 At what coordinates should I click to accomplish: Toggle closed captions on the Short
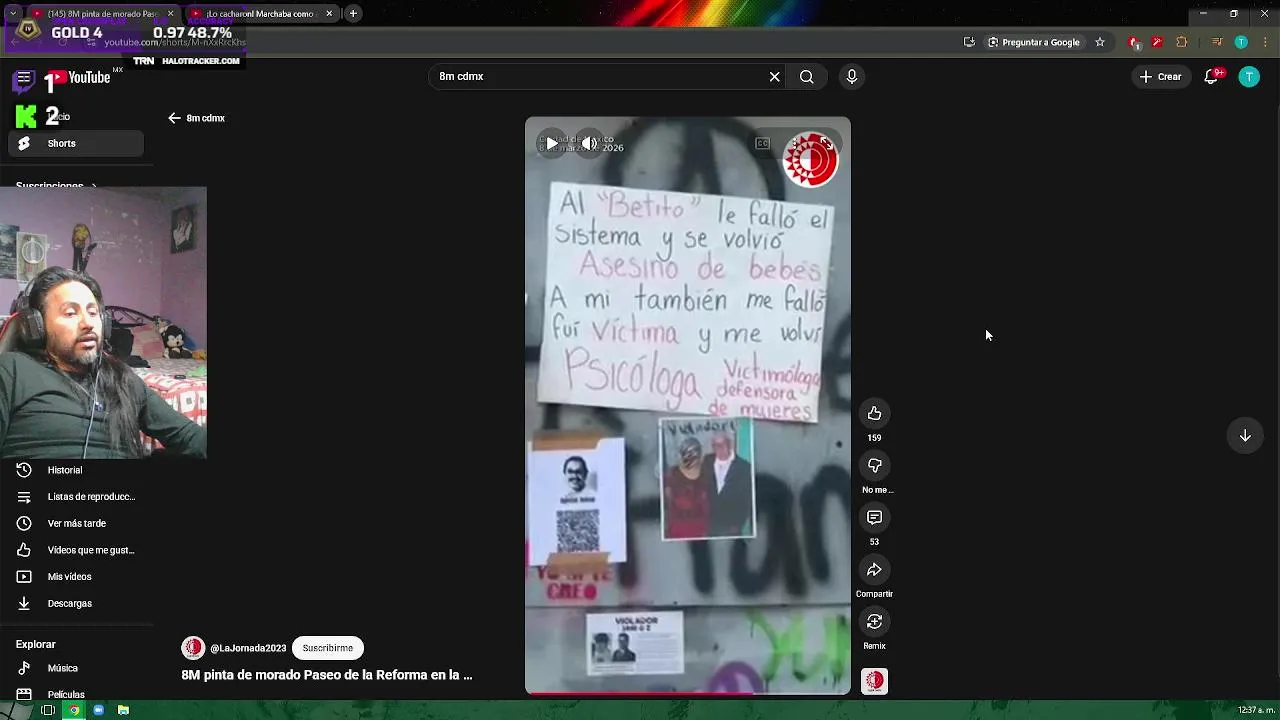point(762,143)
